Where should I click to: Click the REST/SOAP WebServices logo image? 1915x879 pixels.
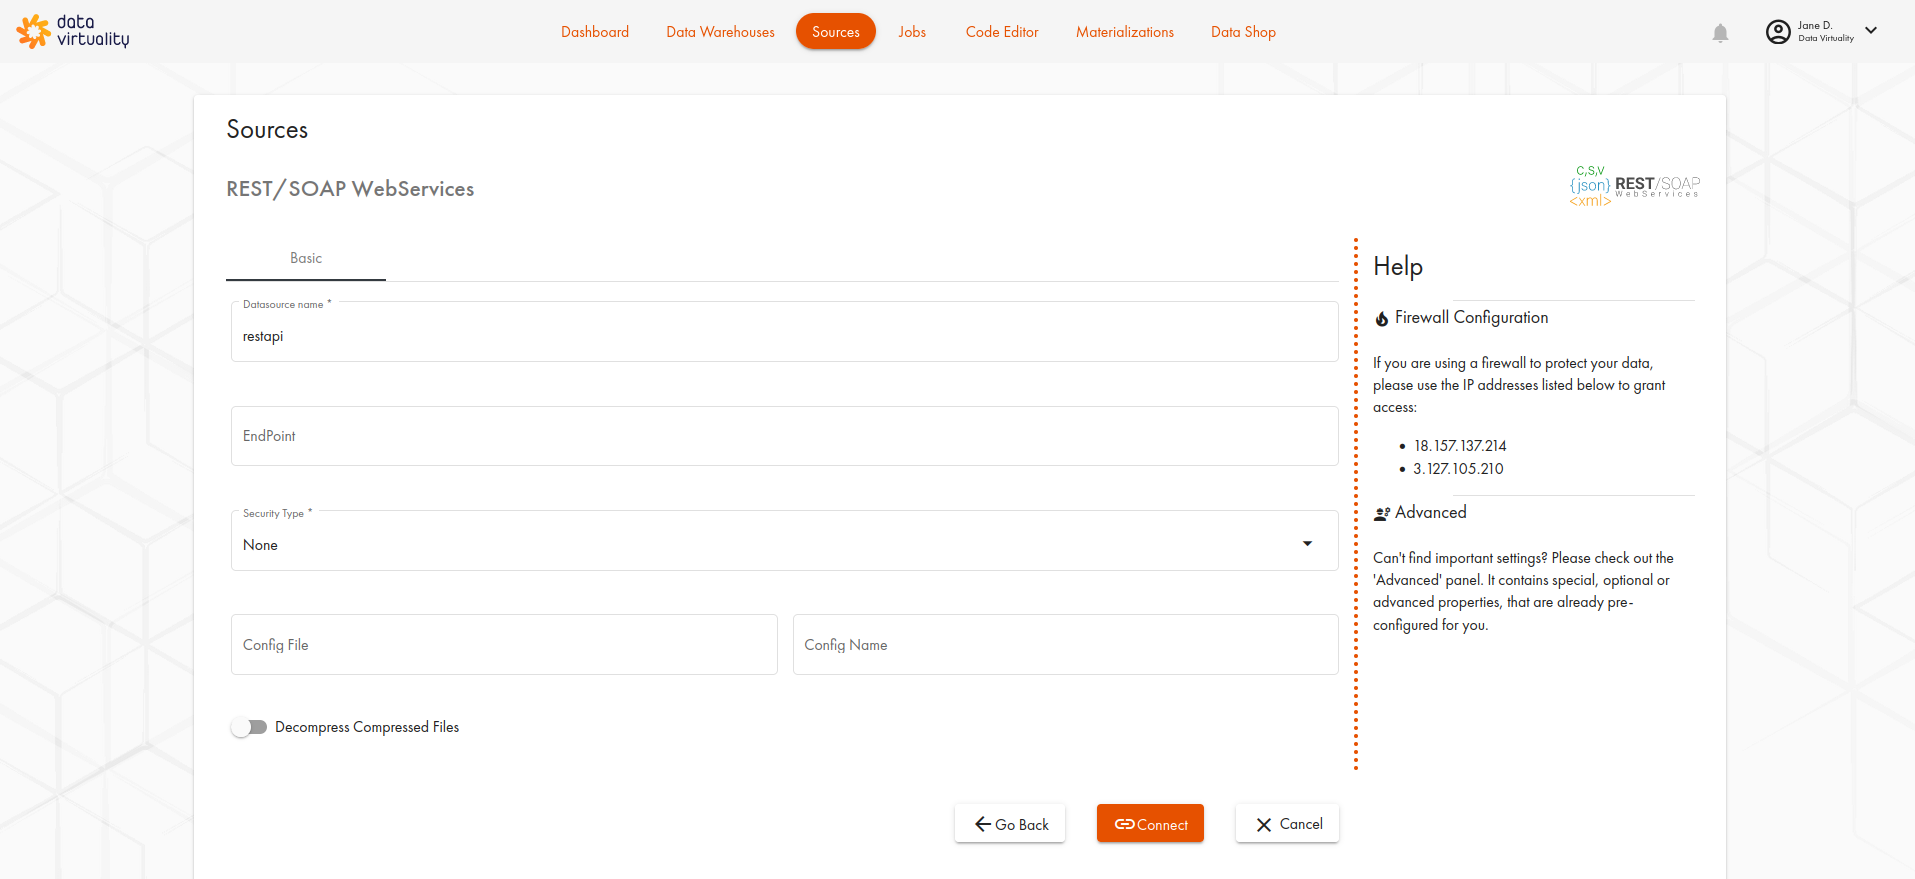coord(1634,186)
